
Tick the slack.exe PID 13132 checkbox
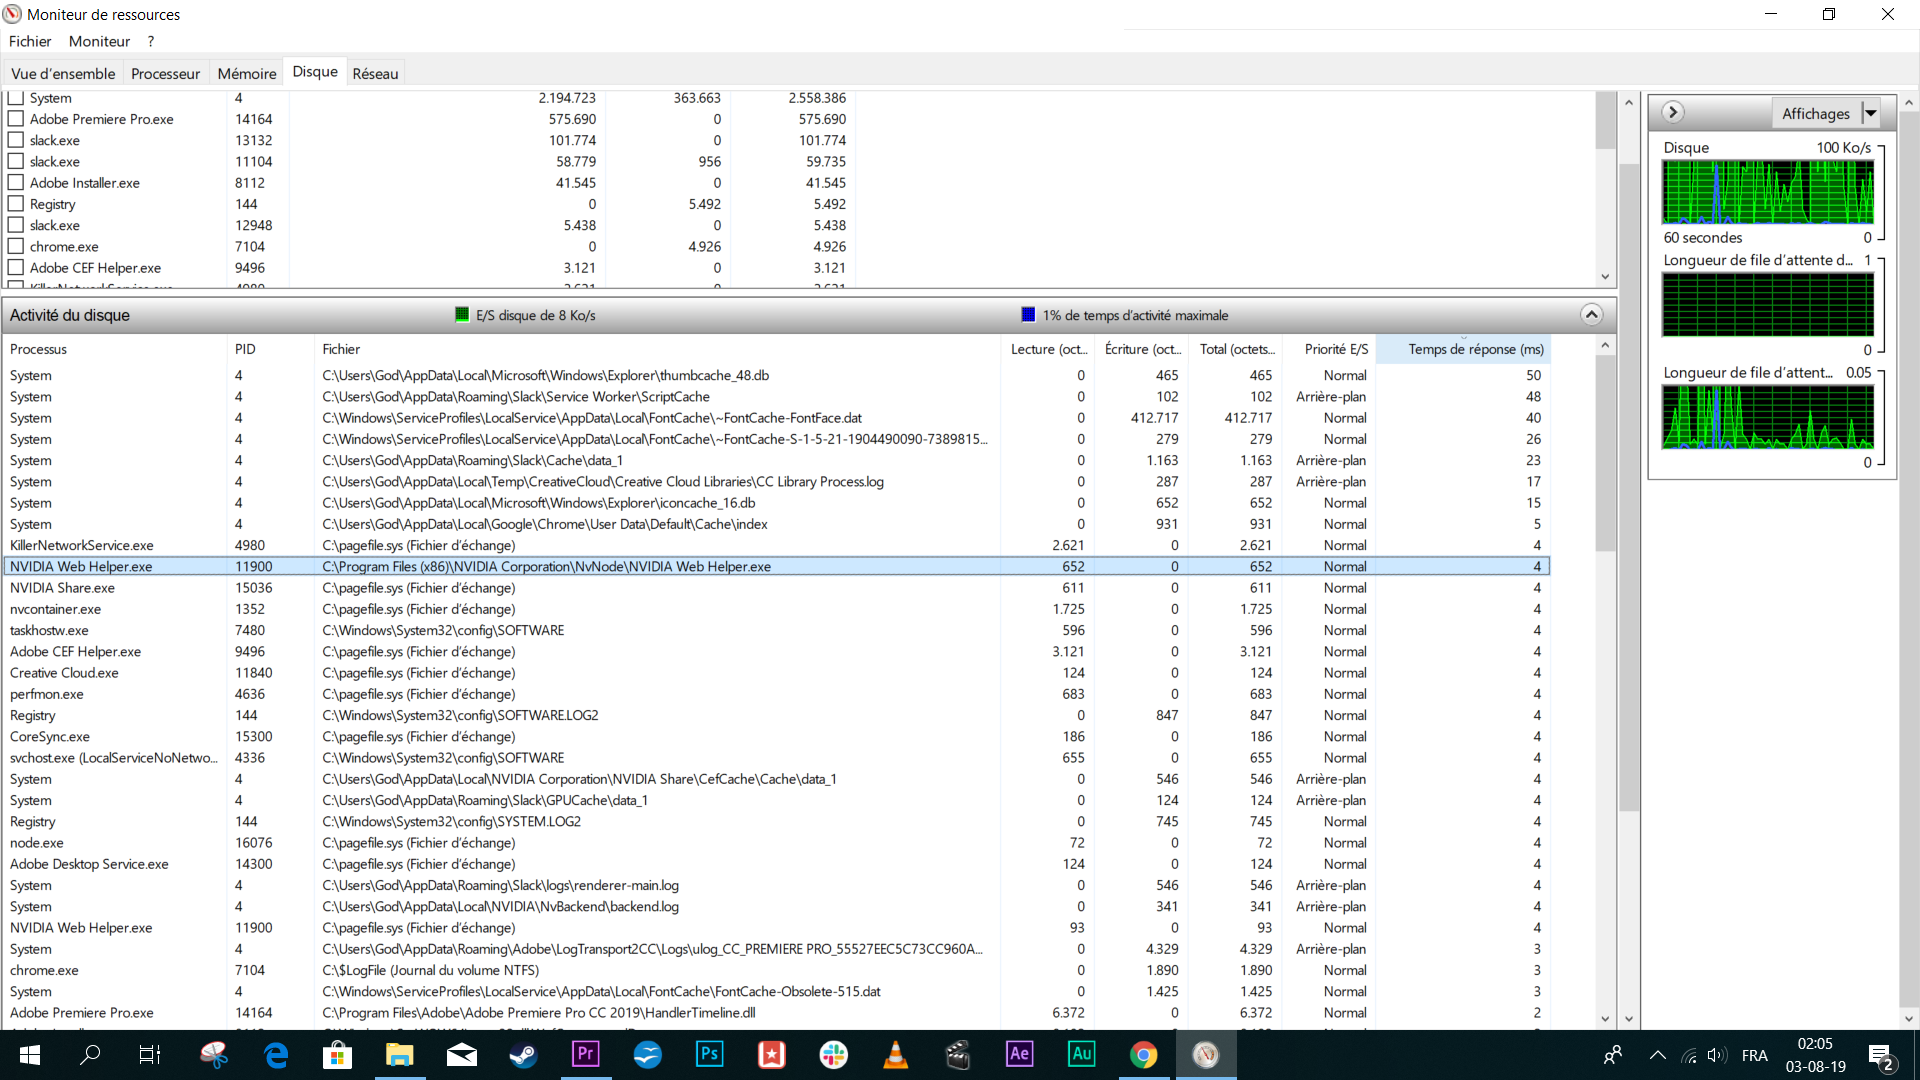tap(16, 140)
